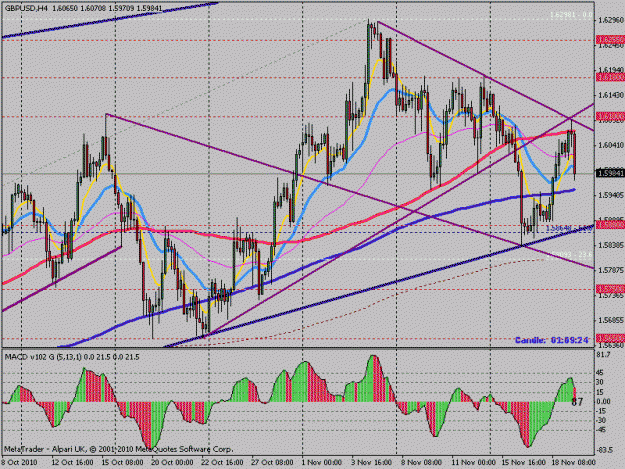Click the Candle: 01:59:24 countdown label

click(x=552, y=340)
